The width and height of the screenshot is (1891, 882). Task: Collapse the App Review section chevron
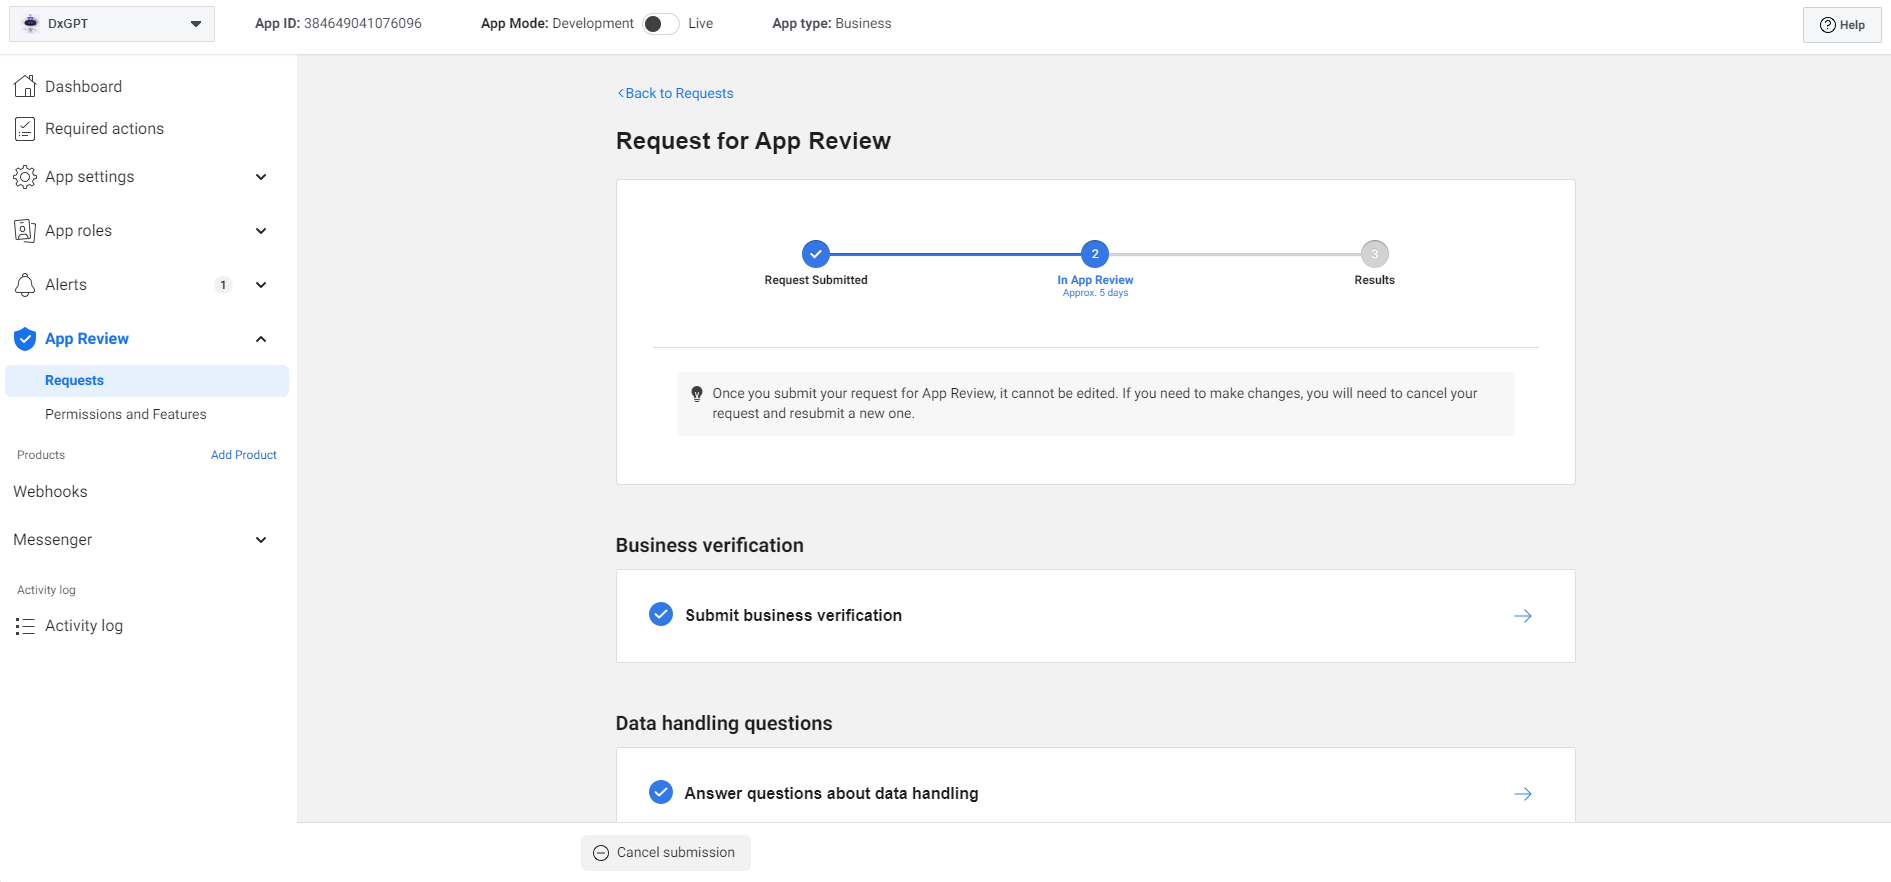click(261, 339)
